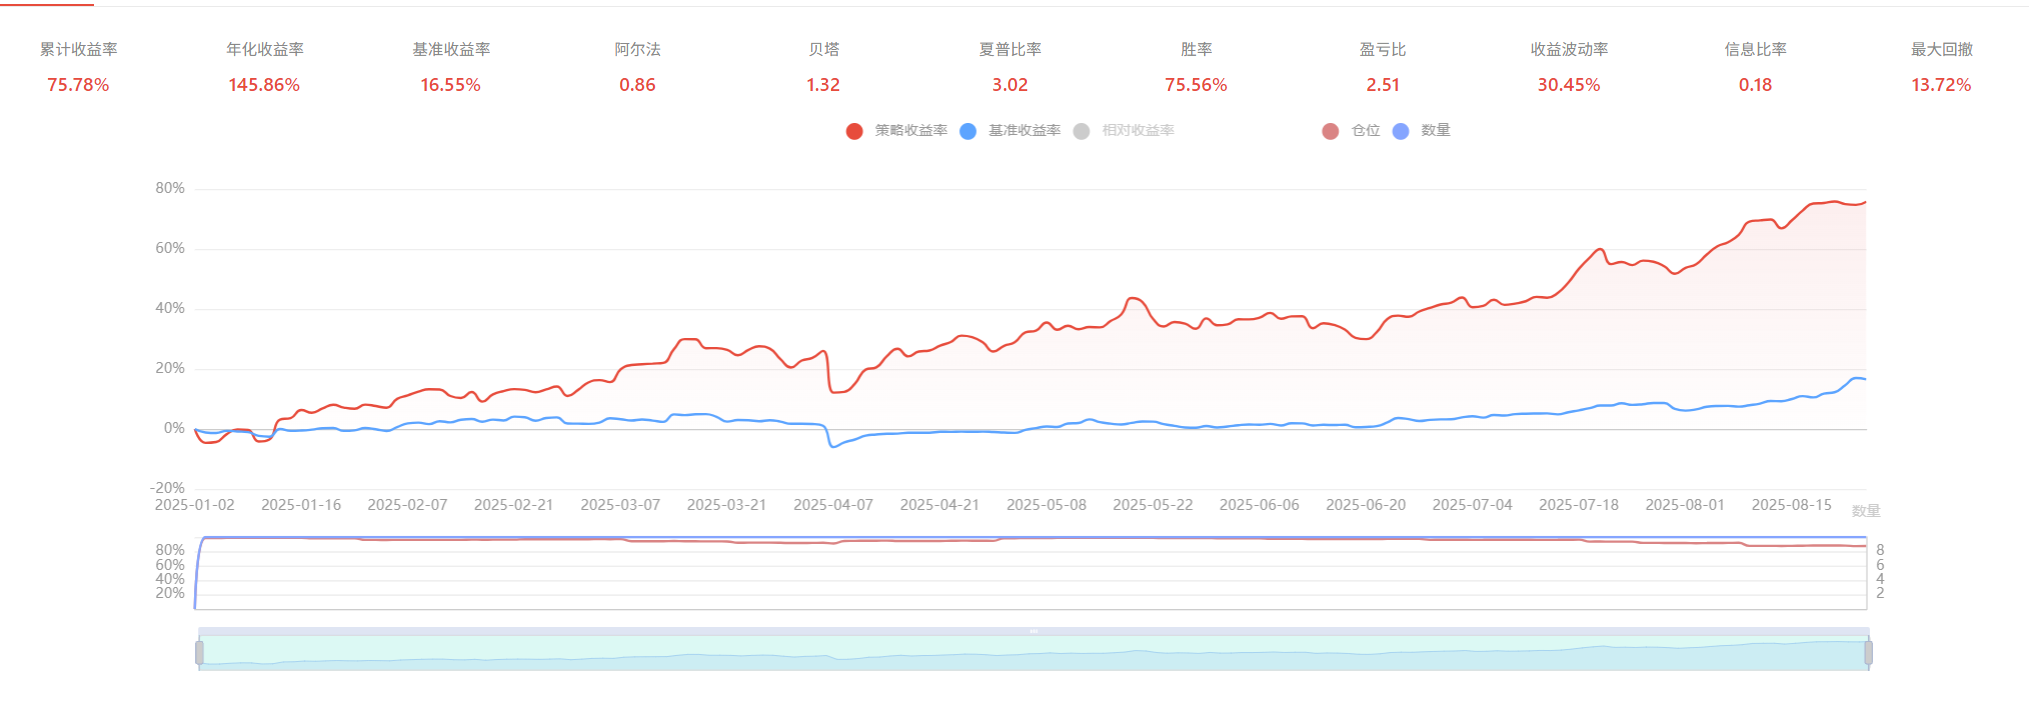Click the 75.78% cumulative return value
This screenshot has width=2042, height=721.
pyautogui.click(x=78, y=85)
